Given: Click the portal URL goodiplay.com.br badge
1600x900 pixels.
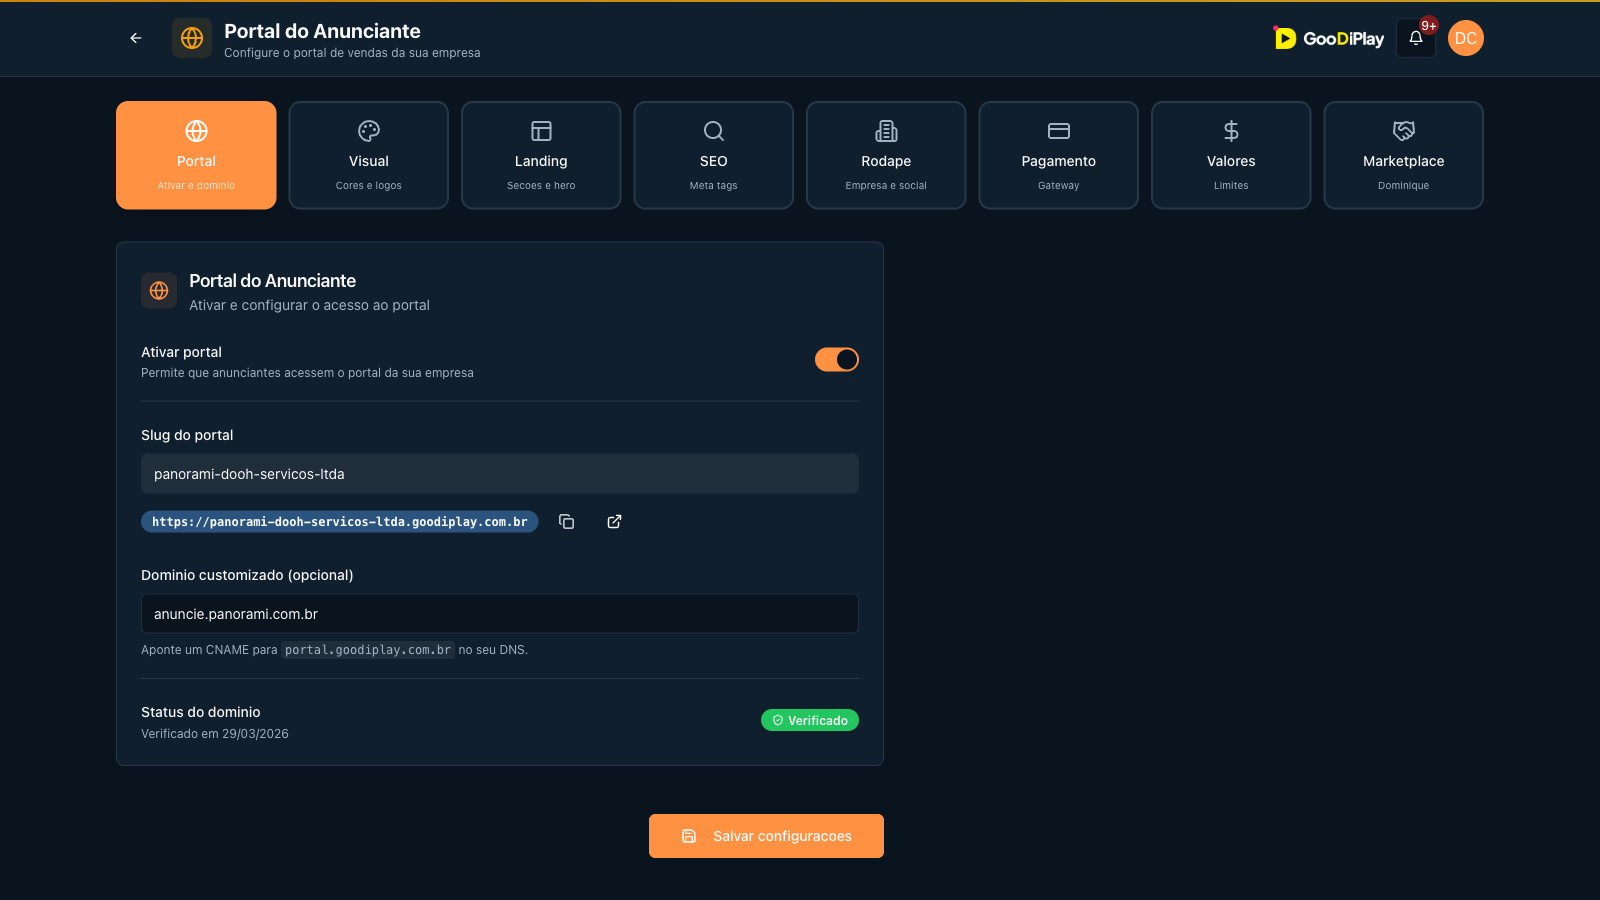Looking at the screenshot, I should click(340, 522).
